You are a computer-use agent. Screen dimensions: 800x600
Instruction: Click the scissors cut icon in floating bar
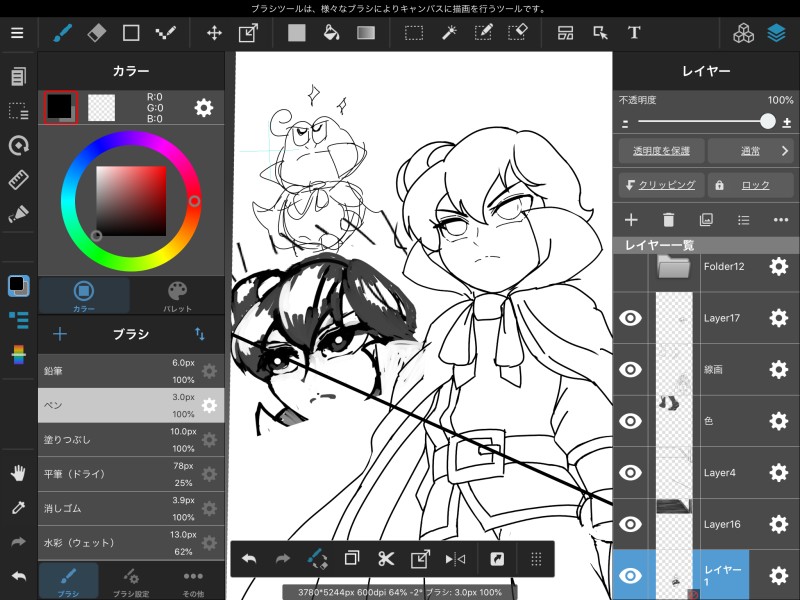point(386,559)
